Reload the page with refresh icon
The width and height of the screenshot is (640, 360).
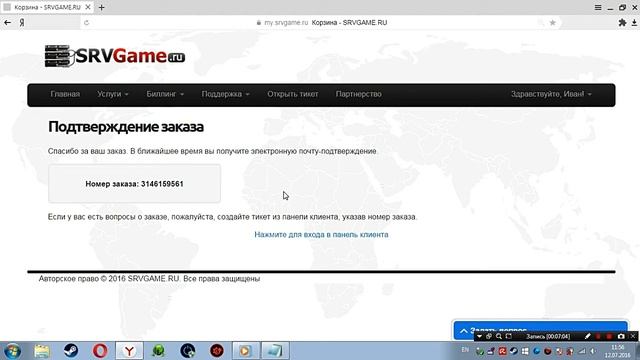(86, 23)
